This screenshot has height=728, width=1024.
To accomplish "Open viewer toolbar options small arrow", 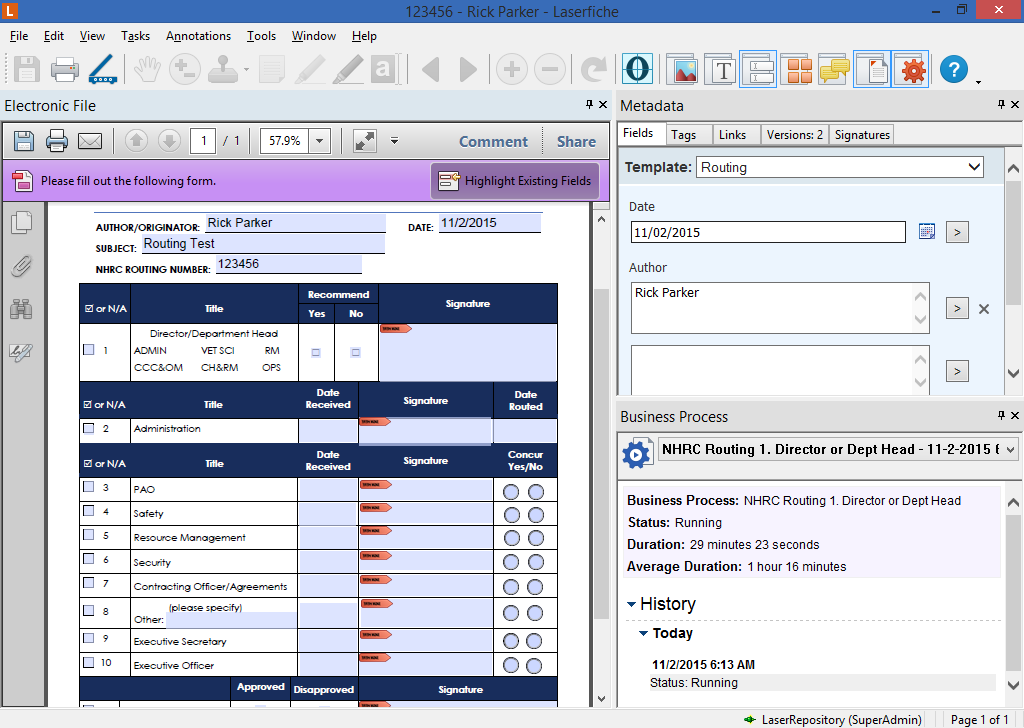I will tap(394, 140).
